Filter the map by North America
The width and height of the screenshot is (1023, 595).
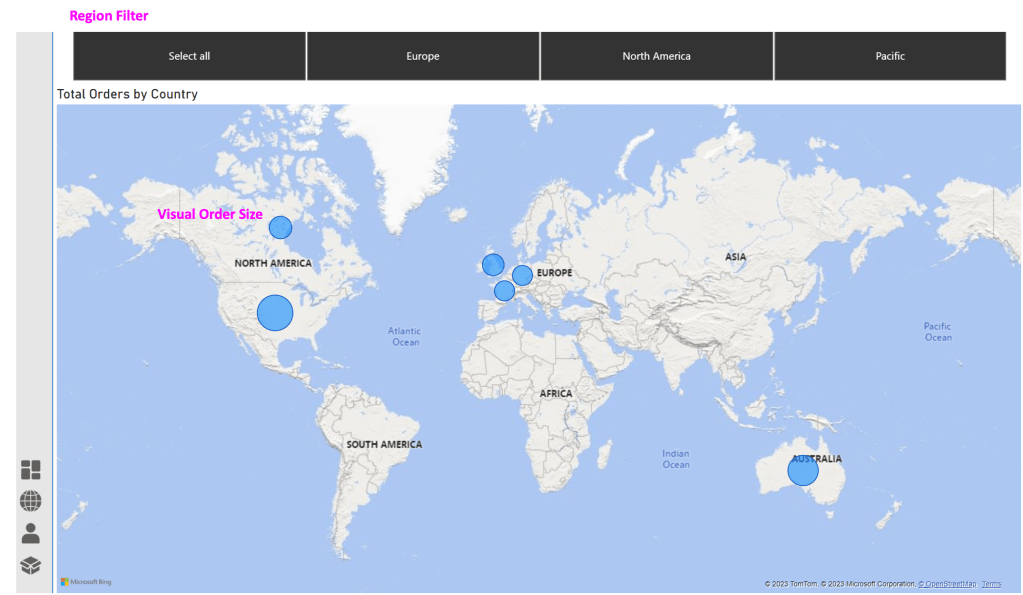[656, 56]
